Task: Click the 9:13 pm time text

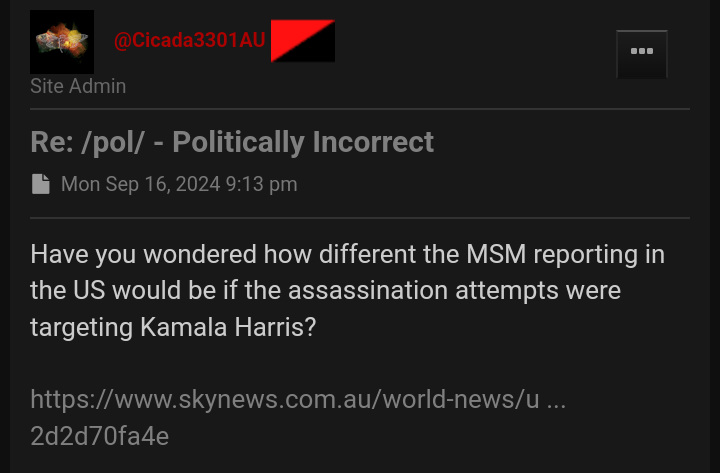Action: (262, 184)
